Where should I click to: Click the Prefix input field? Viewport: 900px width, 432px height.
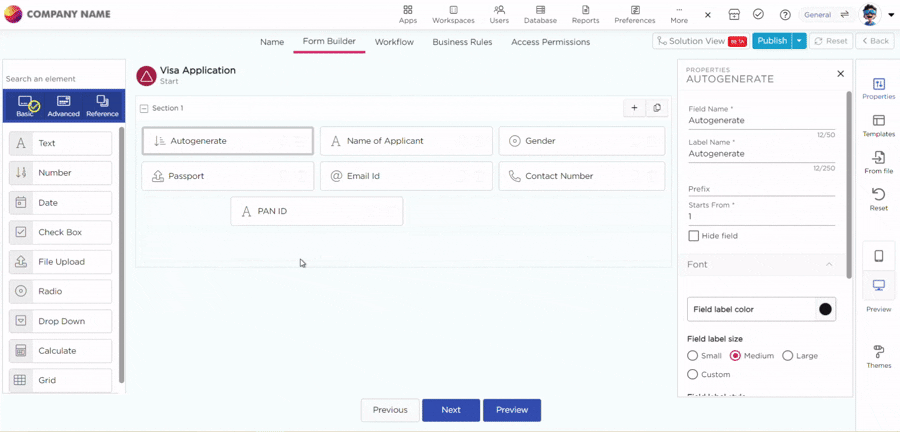(x=760, y=189)
